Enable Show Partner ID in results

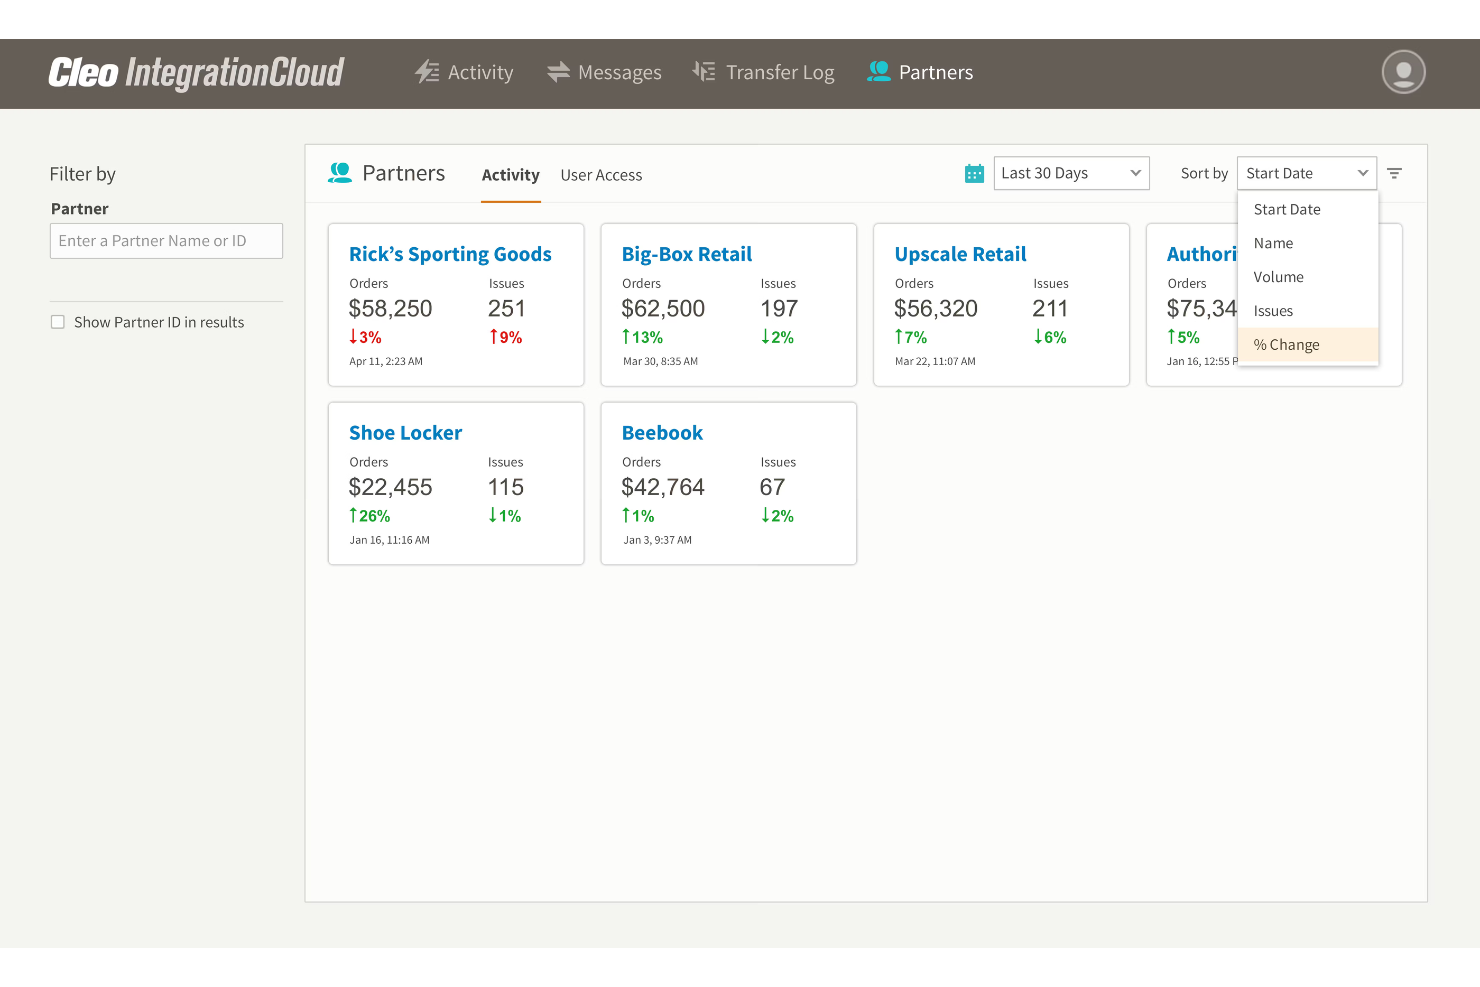pyautogui.click(x=57, y=321)
